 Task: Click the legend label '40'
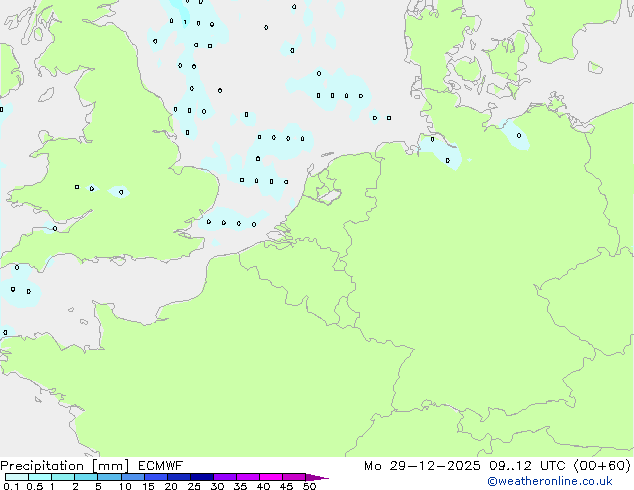tap(263, 486)
